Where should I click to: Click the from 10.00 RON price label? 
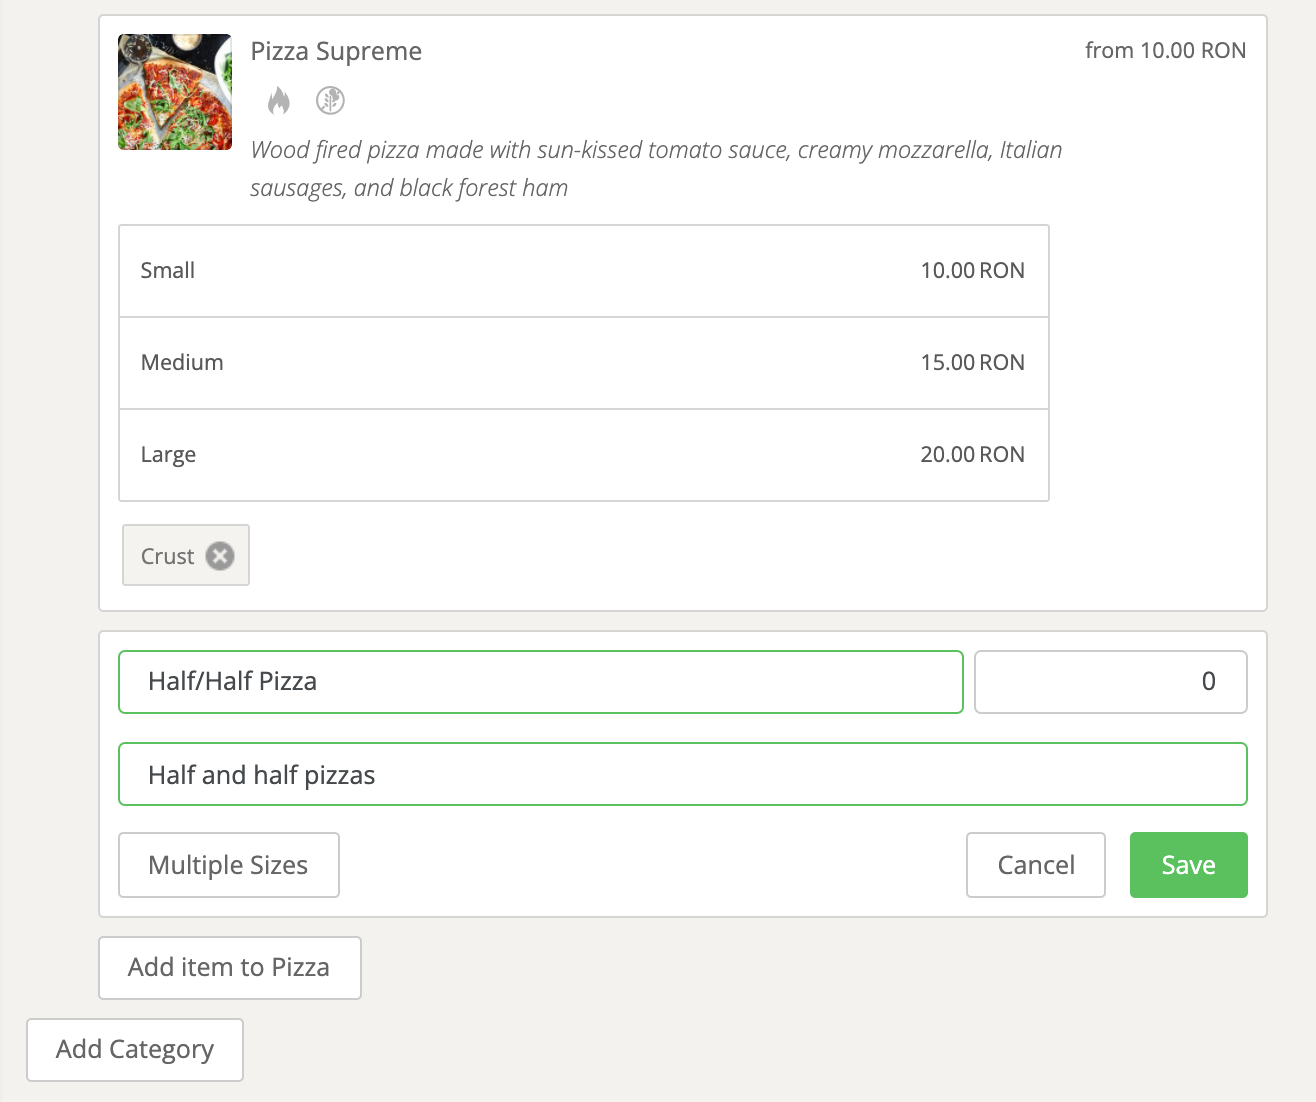click(1165, 51)
